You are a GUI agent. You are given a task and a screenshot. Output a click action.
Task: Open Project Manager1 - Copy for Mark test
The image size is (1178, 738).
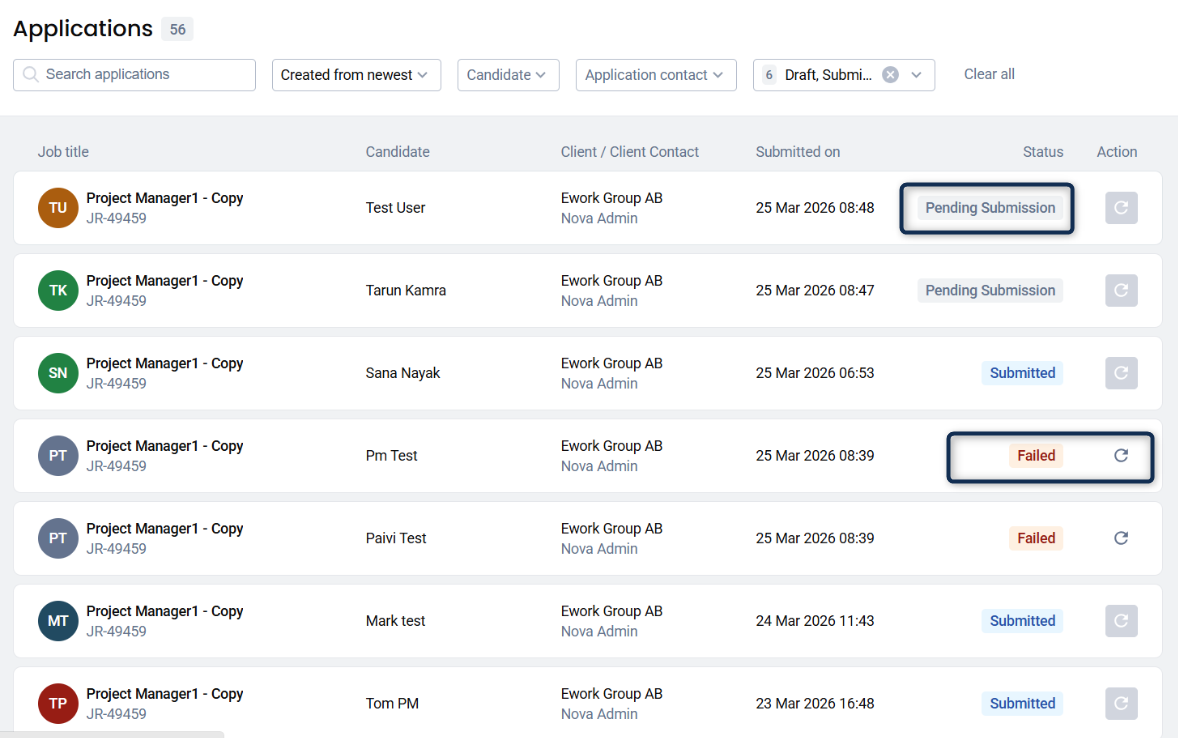pos(165,612)
